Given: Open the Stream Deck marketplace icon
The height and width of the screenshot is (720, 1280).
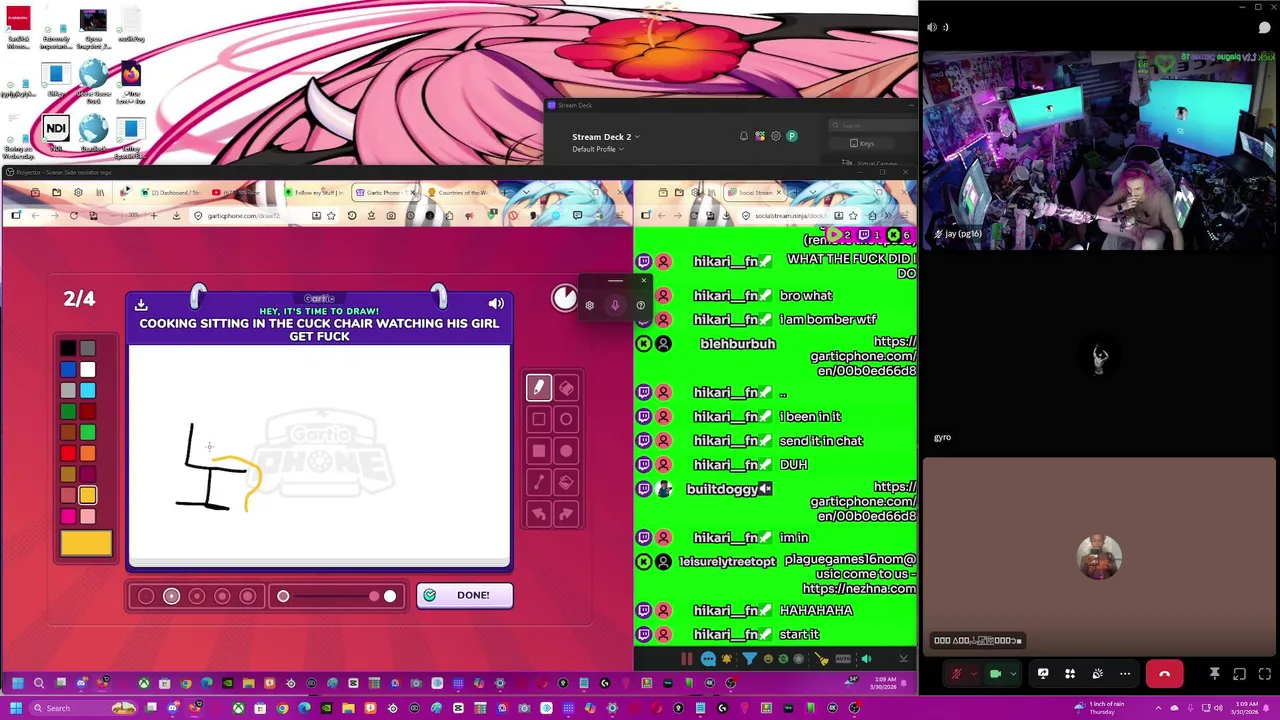Looking at the screenshot, I should [x=760, y=136].
